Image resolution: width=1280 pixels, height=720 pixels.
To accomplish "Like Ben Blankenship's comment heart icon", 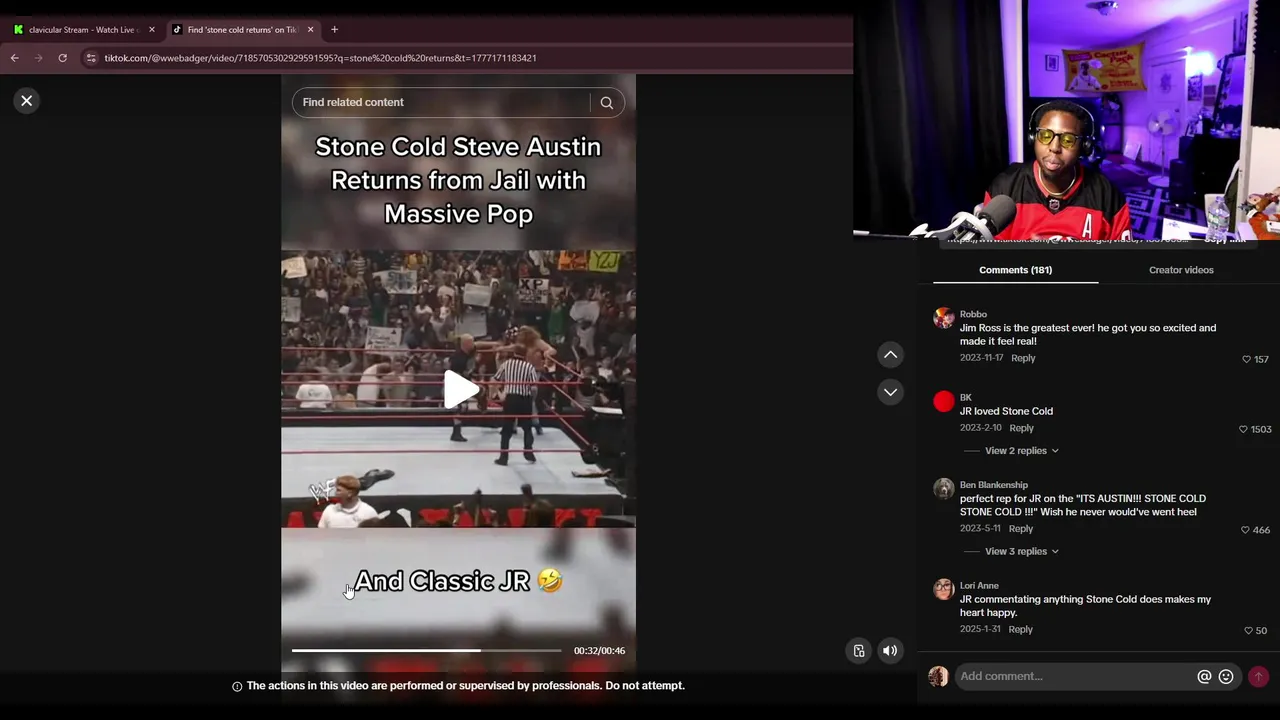I will coord(1245,530).
